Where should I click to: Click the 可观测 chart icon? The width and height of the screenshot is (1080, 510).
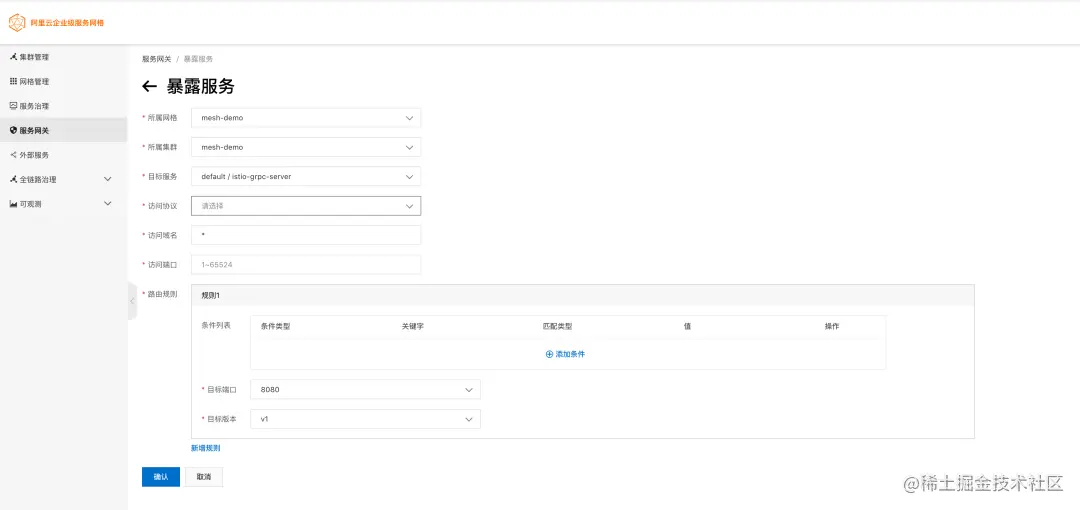pos(13,204)
